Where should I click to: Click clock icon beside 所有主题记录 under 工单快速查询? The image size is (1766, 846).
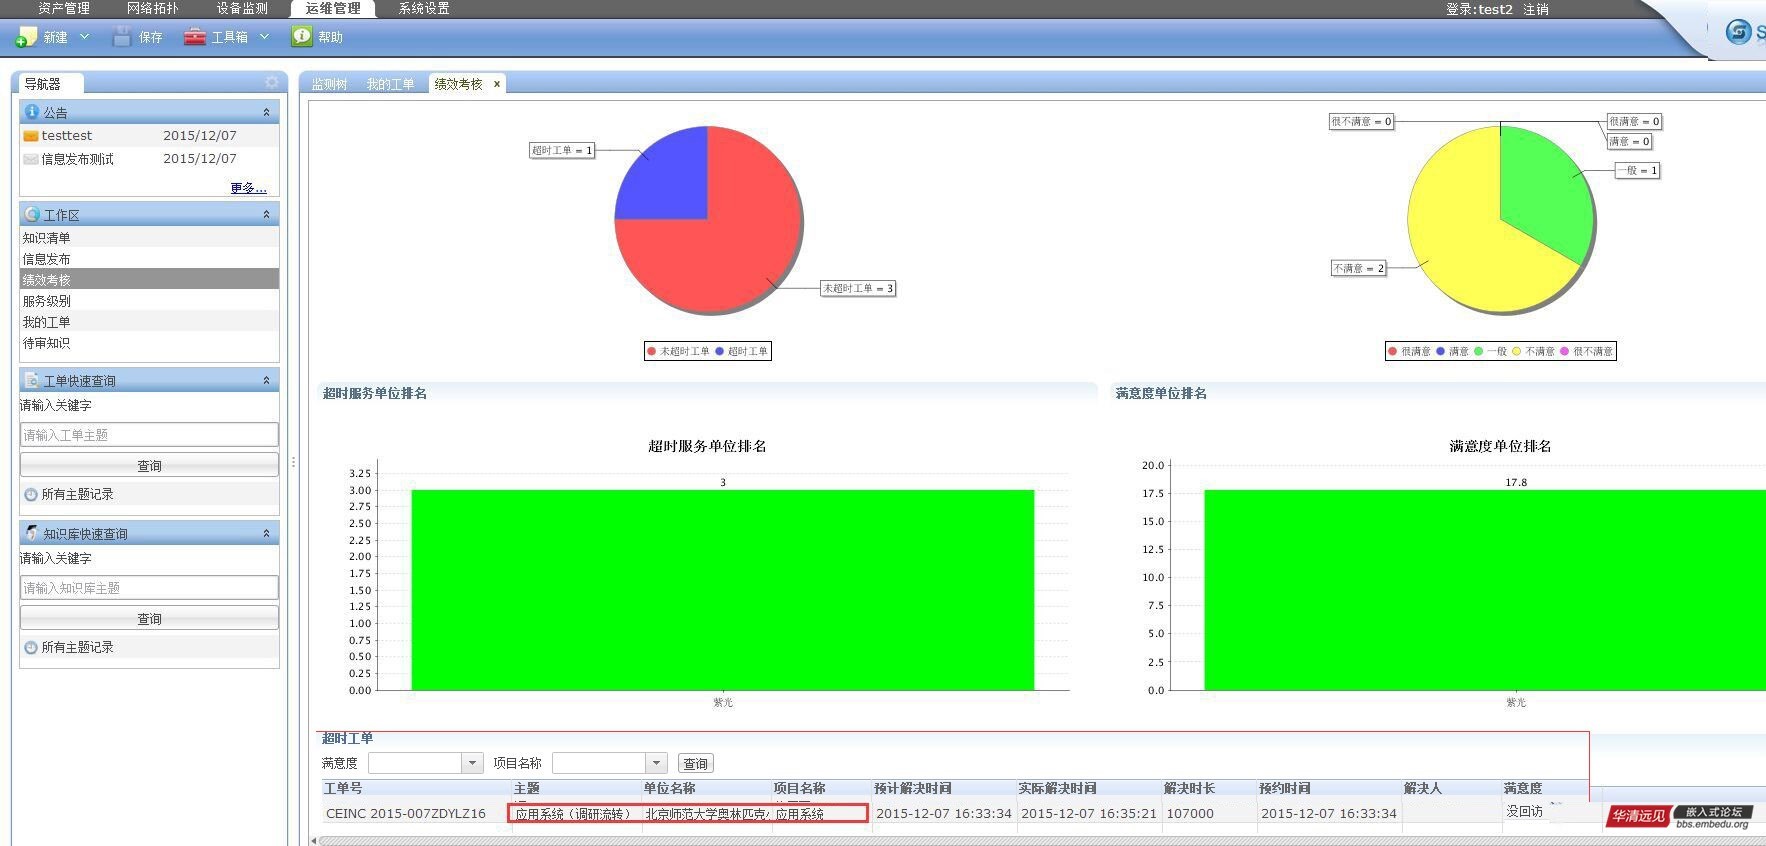tap(31, 495)
